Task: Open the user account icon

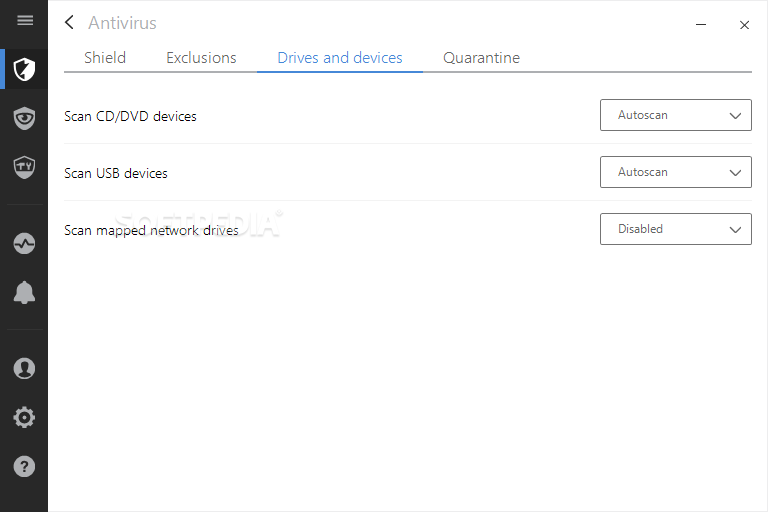Action: click(24, 368)
